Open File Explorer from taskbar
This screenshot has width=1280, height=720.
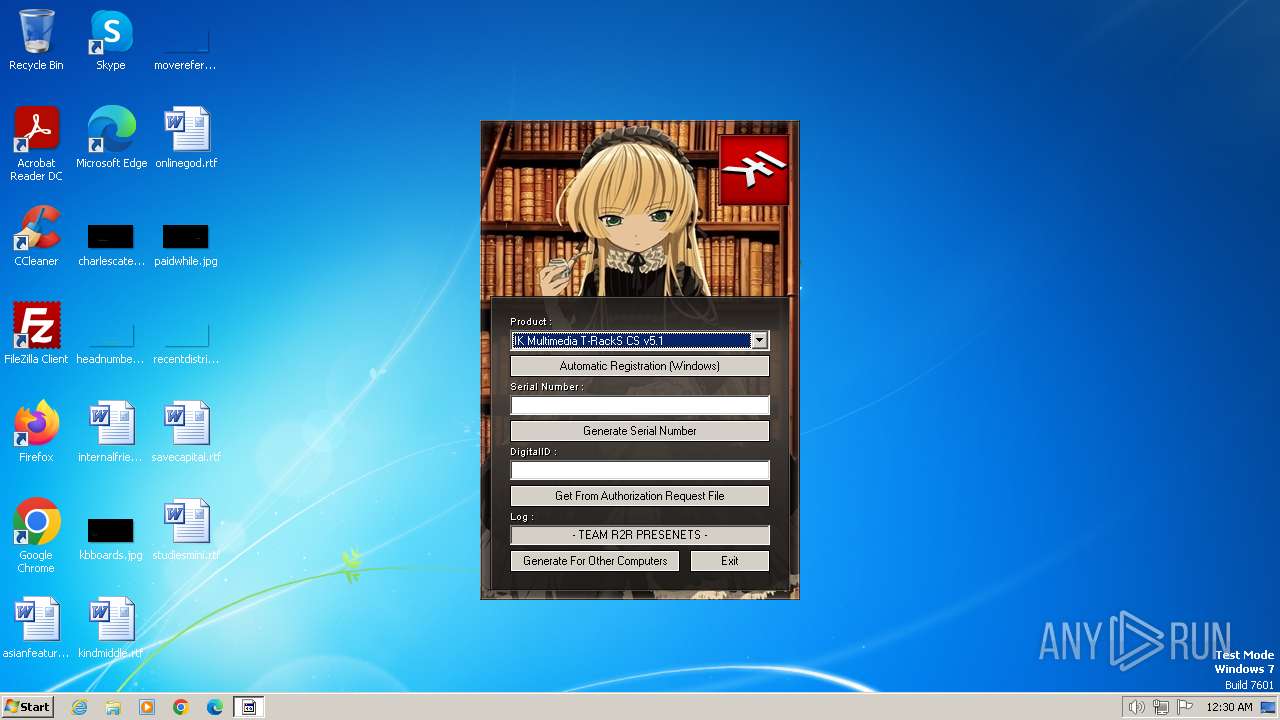click(113, 707)
